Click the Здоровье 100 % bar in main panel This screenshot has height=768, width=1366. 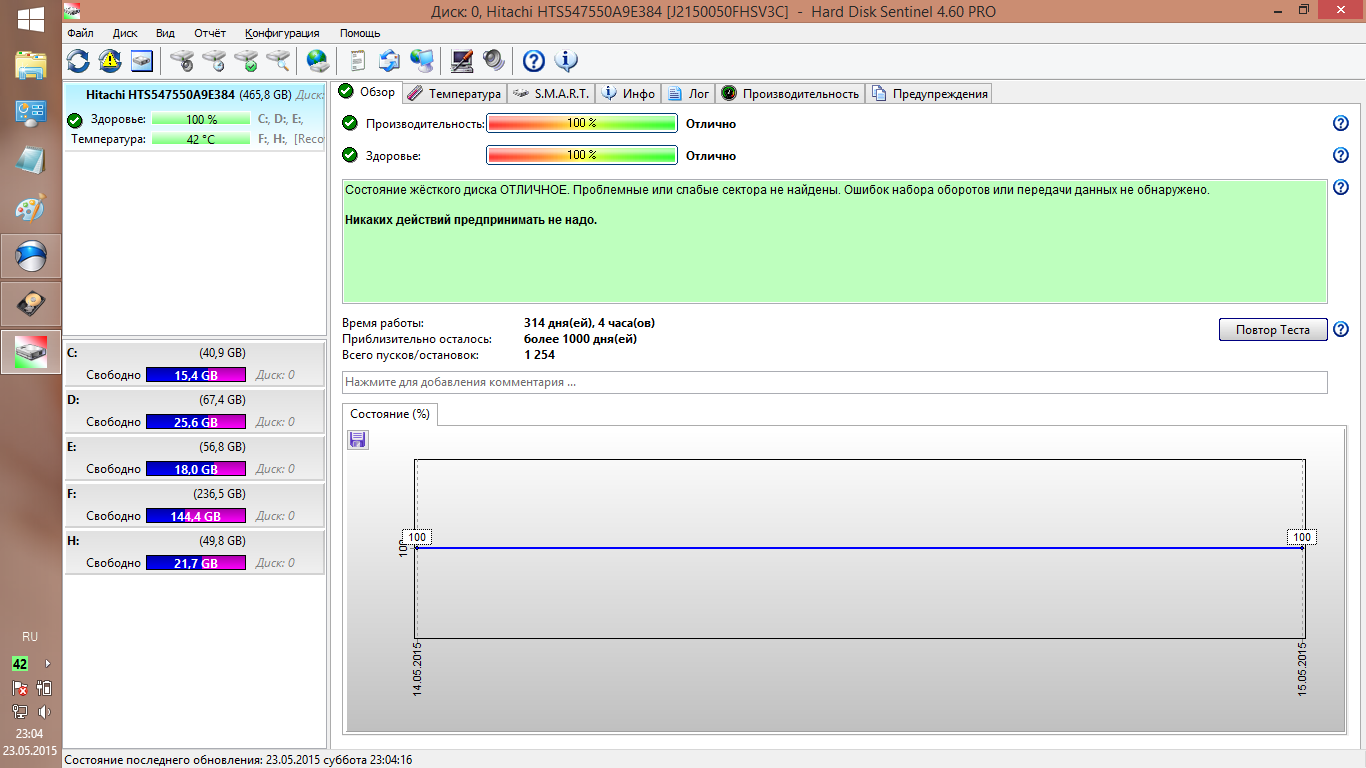pyautogui.click(x=582, y=155)
